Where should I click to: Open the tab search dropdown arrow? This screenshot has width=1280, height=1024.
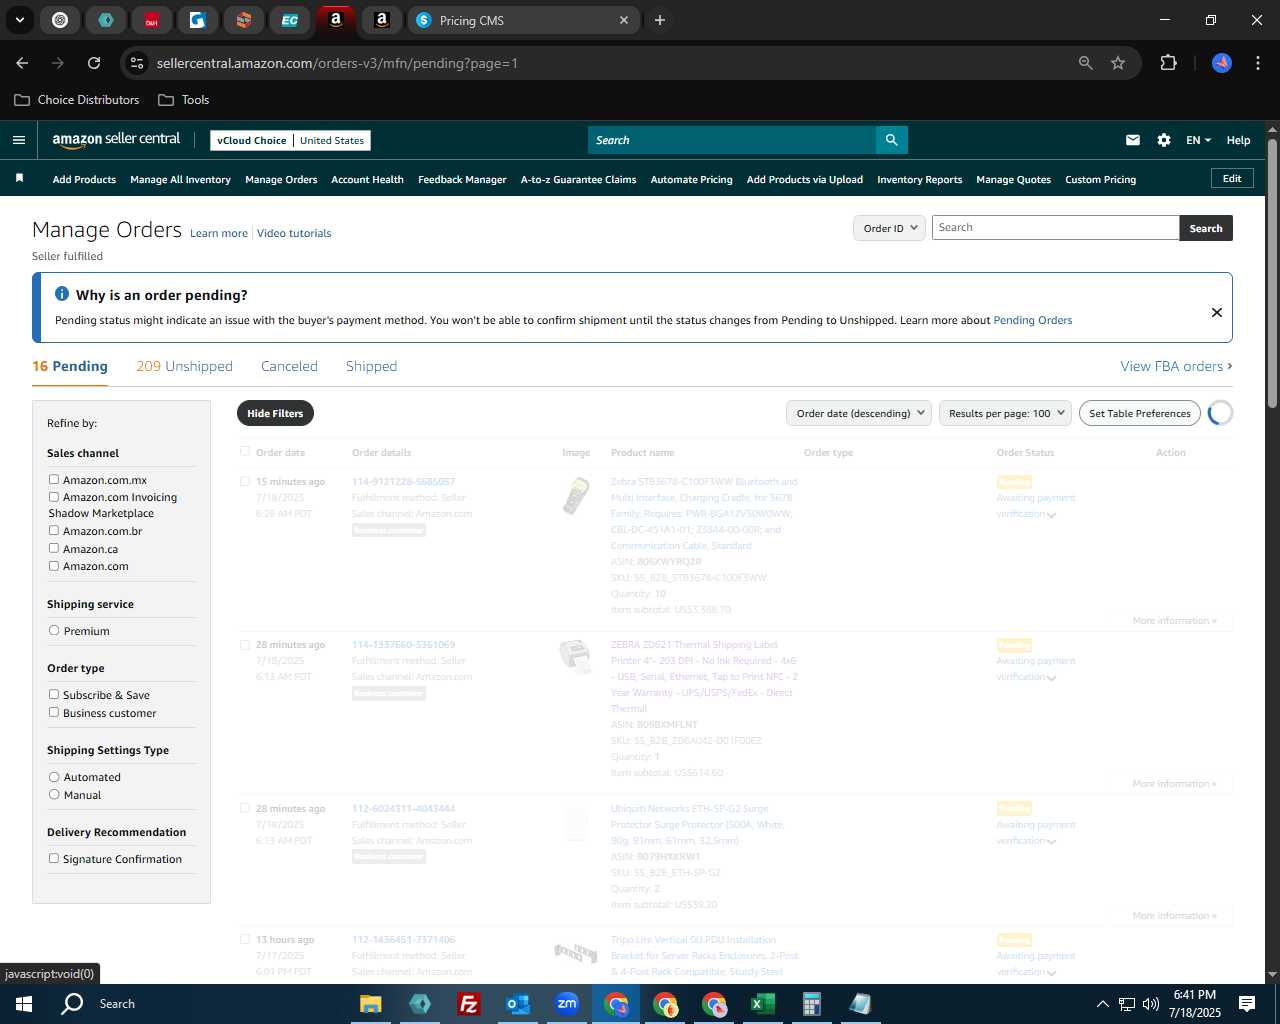pos(19,20)
